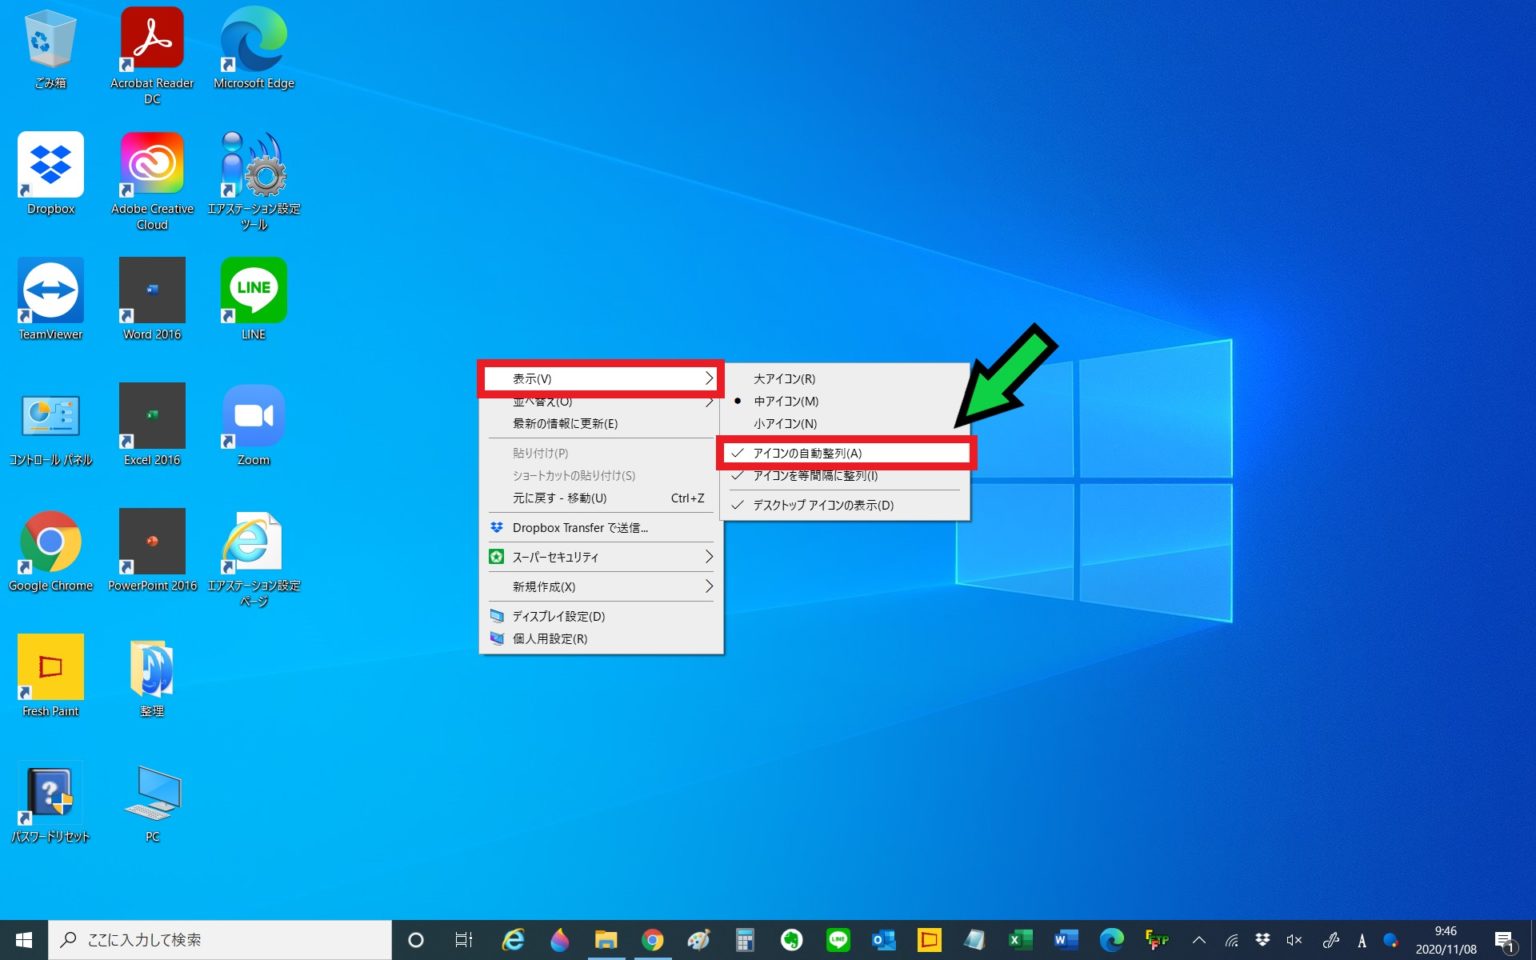
Task: Expand the 表示(V) submenu
Action: [x=600, y=379]
